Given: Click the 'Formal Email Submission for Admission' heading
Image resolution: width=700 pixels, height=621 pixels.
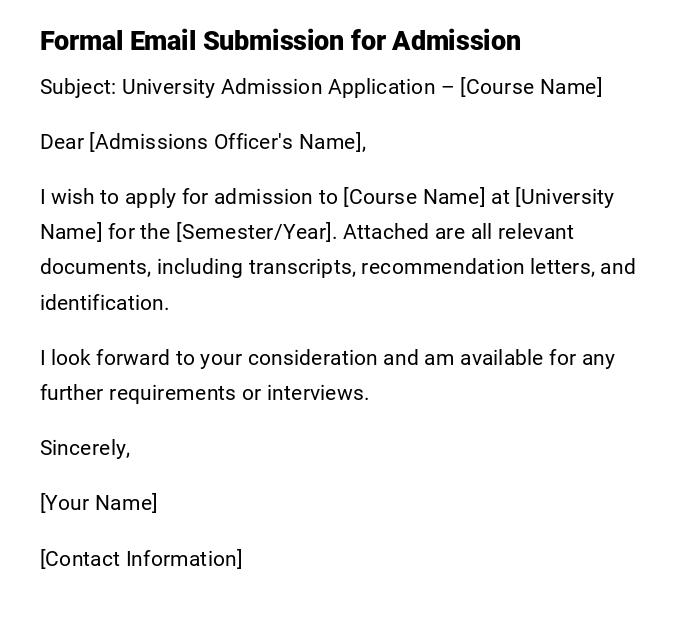Looking at the screenshot, I should pyautogui.click(x=280, y=41).
